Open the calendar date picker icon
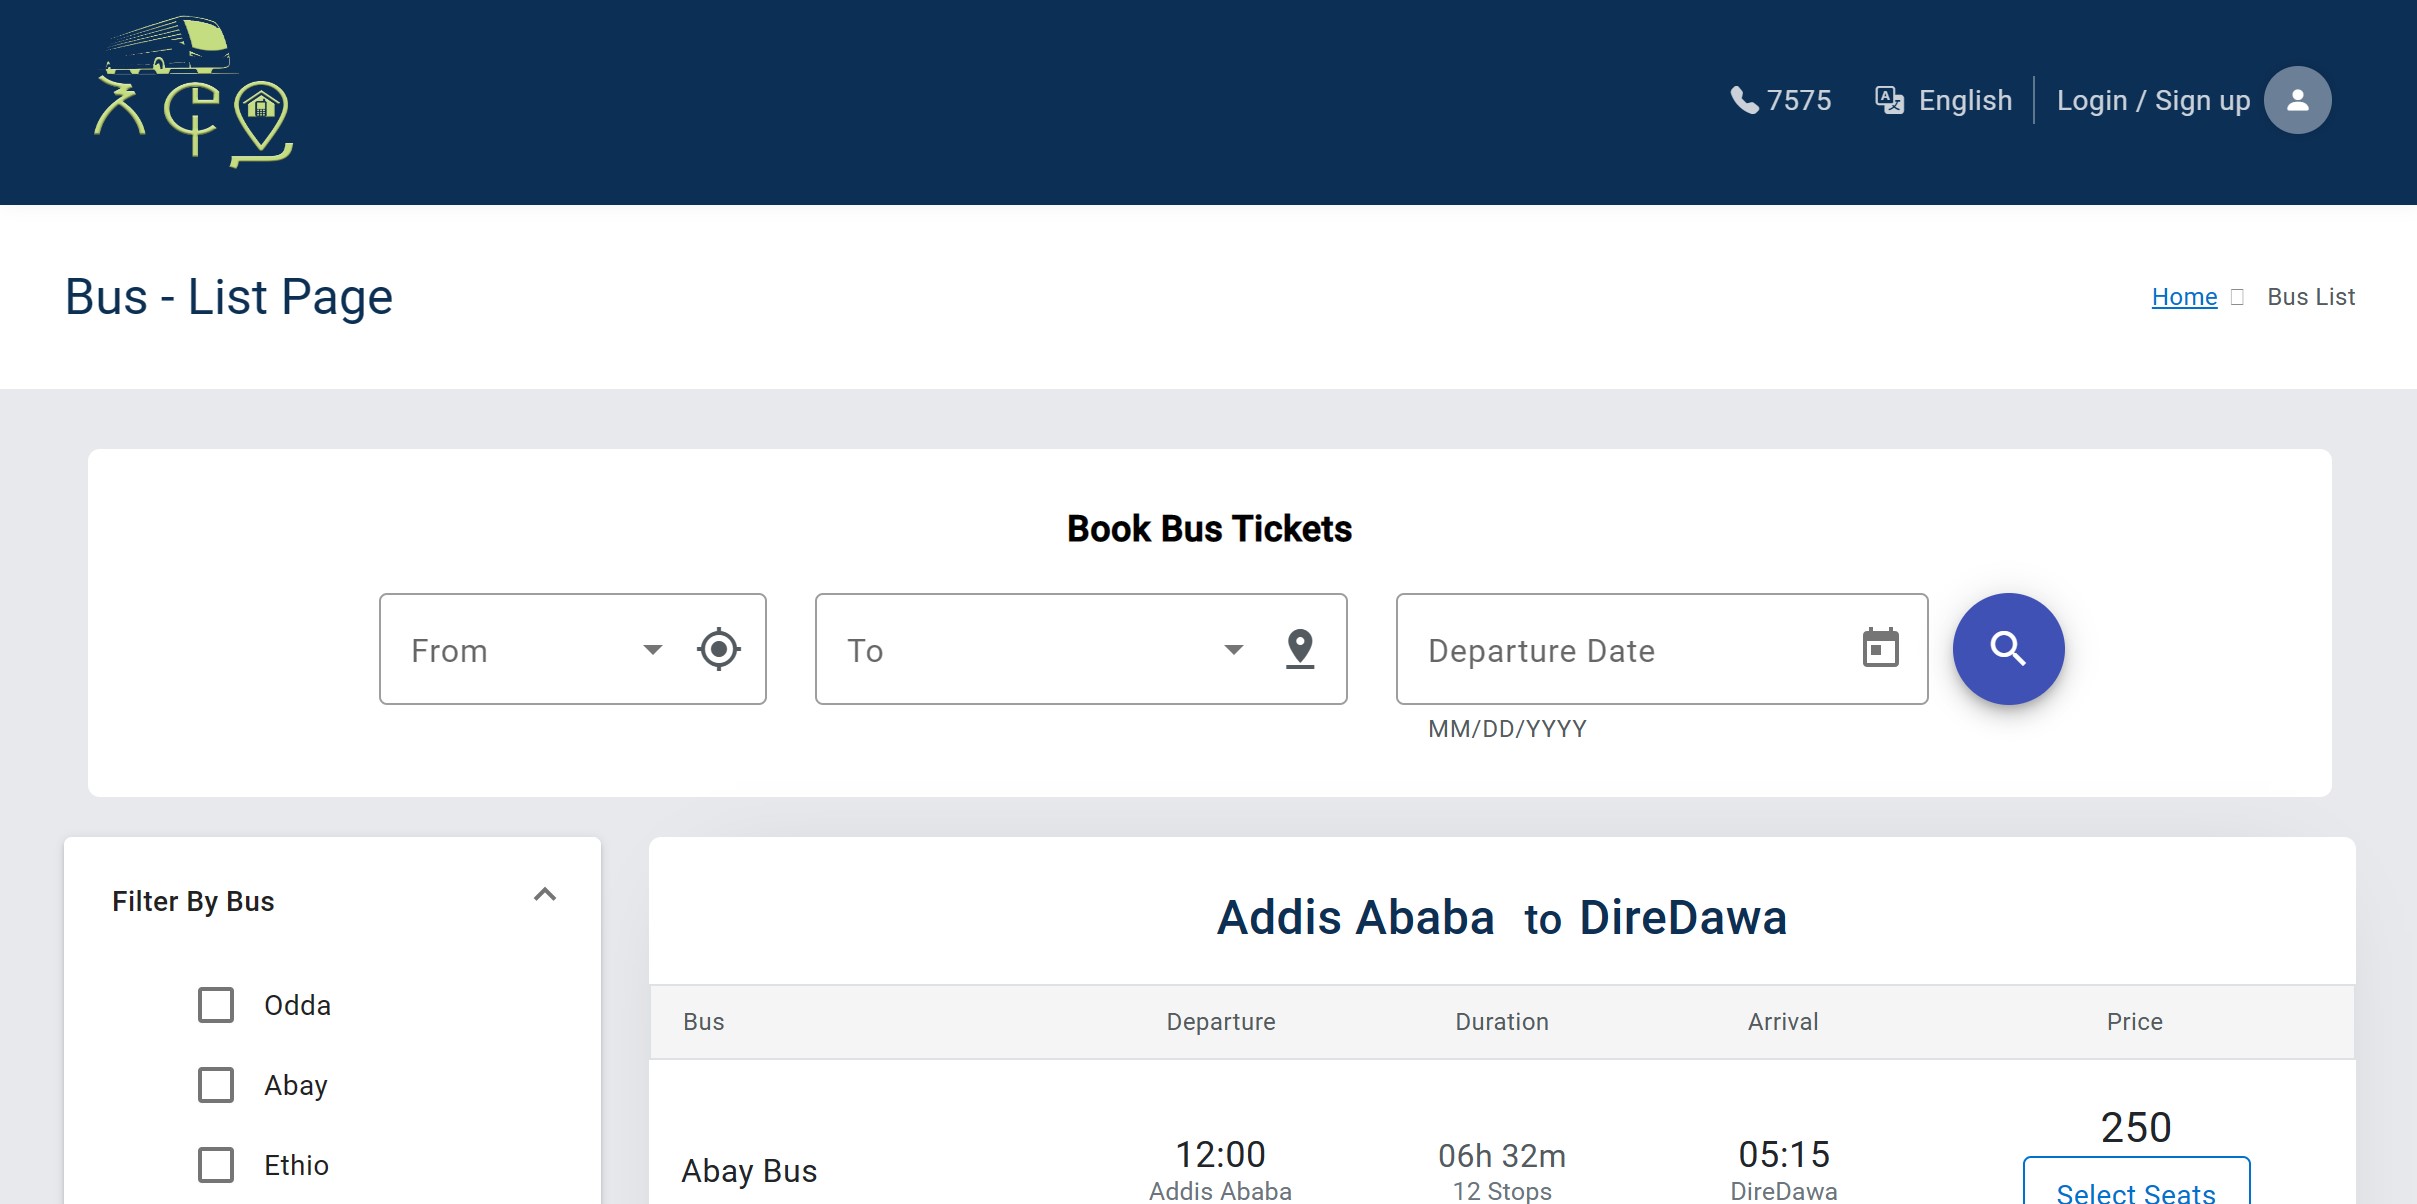Viewport: 2417px width, 1204px height. pyautogui.click(x=1880, y=648)
